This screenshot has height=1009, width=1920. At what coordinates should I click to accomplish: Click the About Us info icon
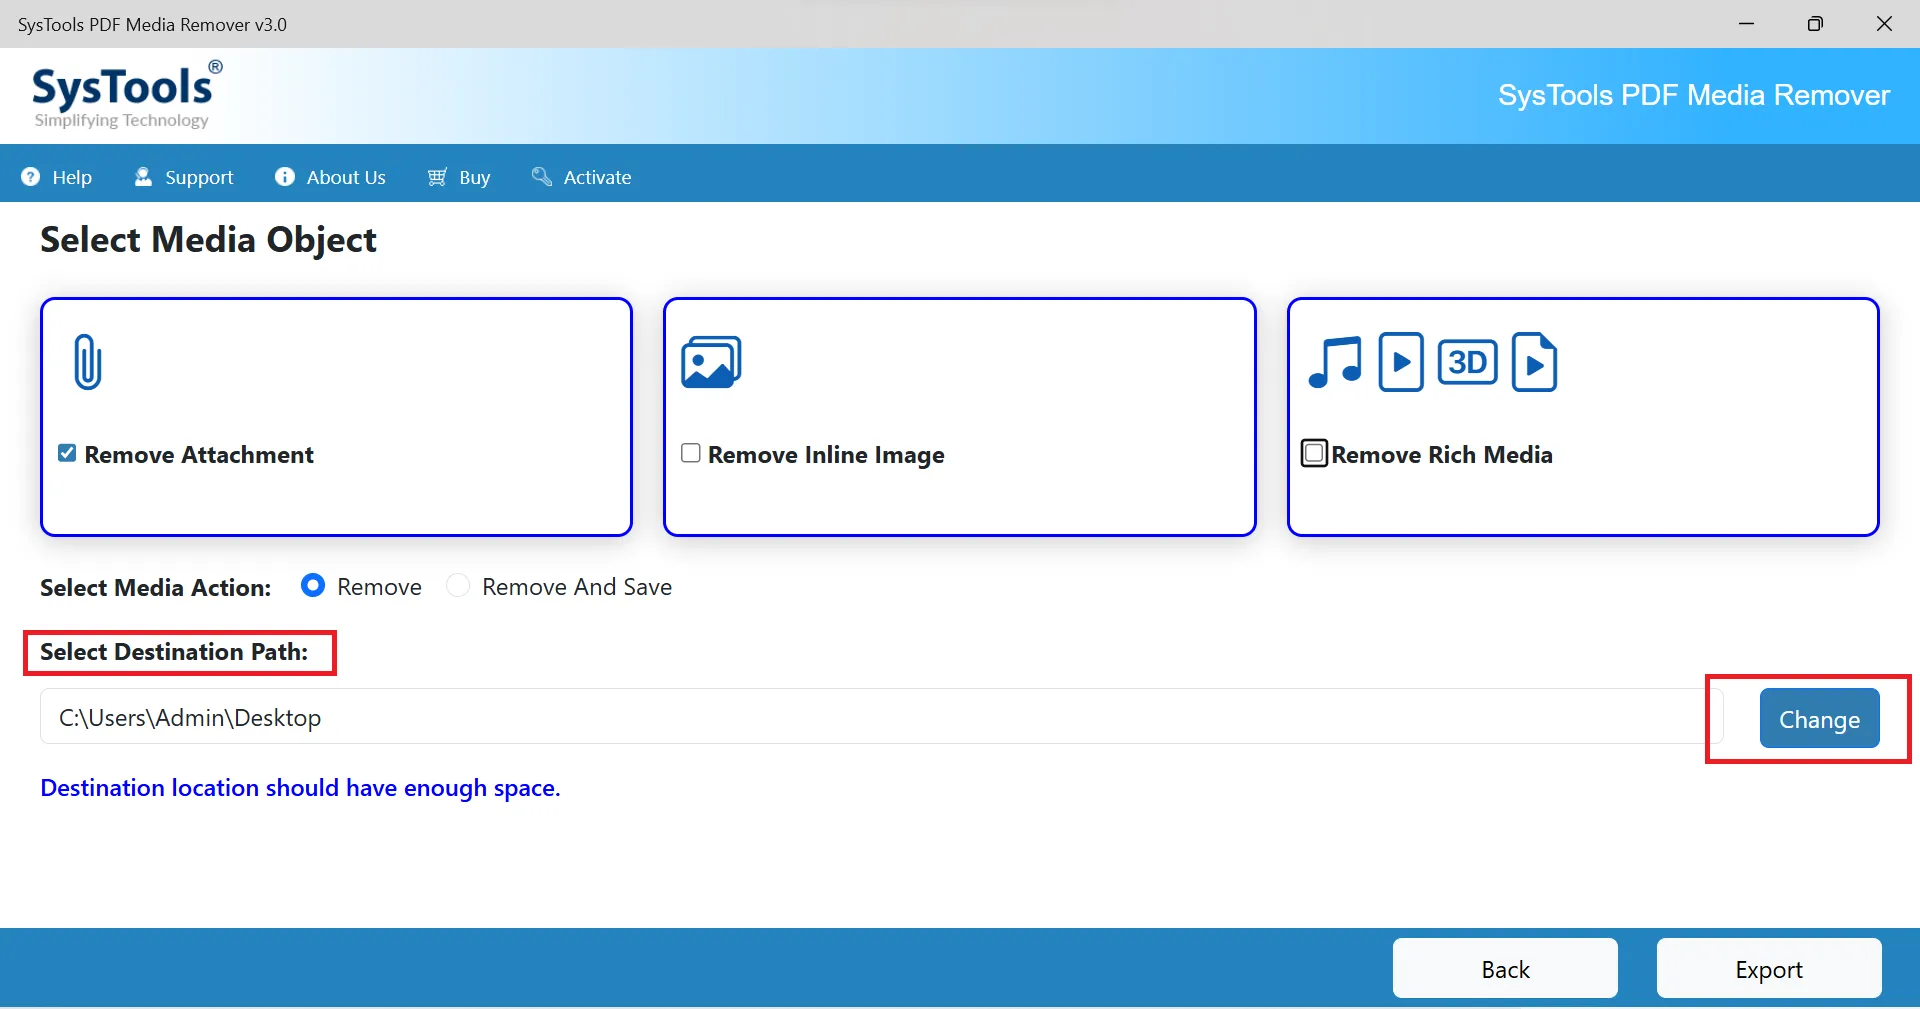pos(285,177)
